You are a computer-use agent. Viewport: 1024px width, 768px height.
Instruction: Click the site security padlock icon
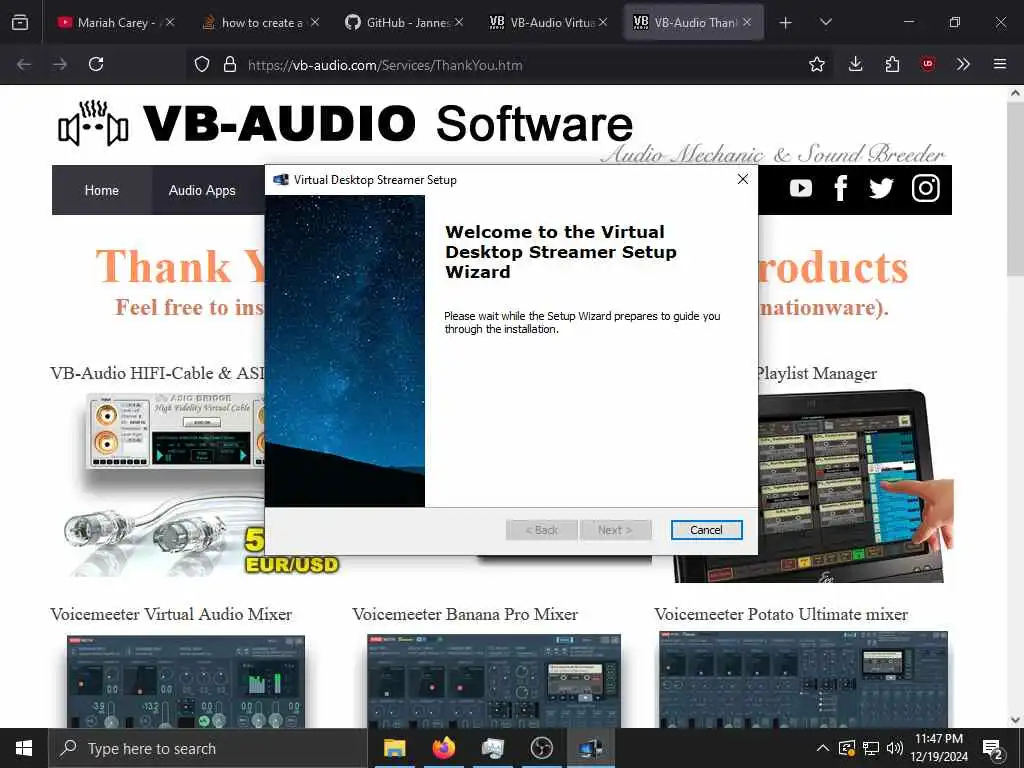[x=230, y=64]
